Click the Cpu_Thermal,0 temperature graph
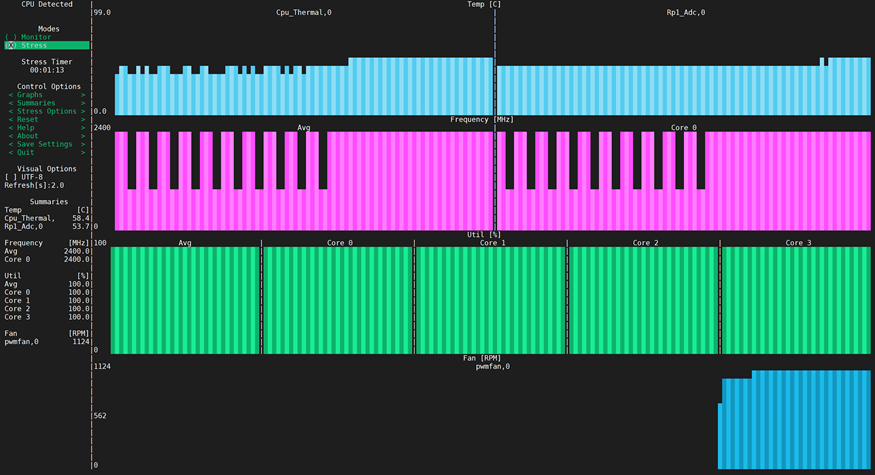This screenshot has height=475, width=875. [x=303, y=85]
